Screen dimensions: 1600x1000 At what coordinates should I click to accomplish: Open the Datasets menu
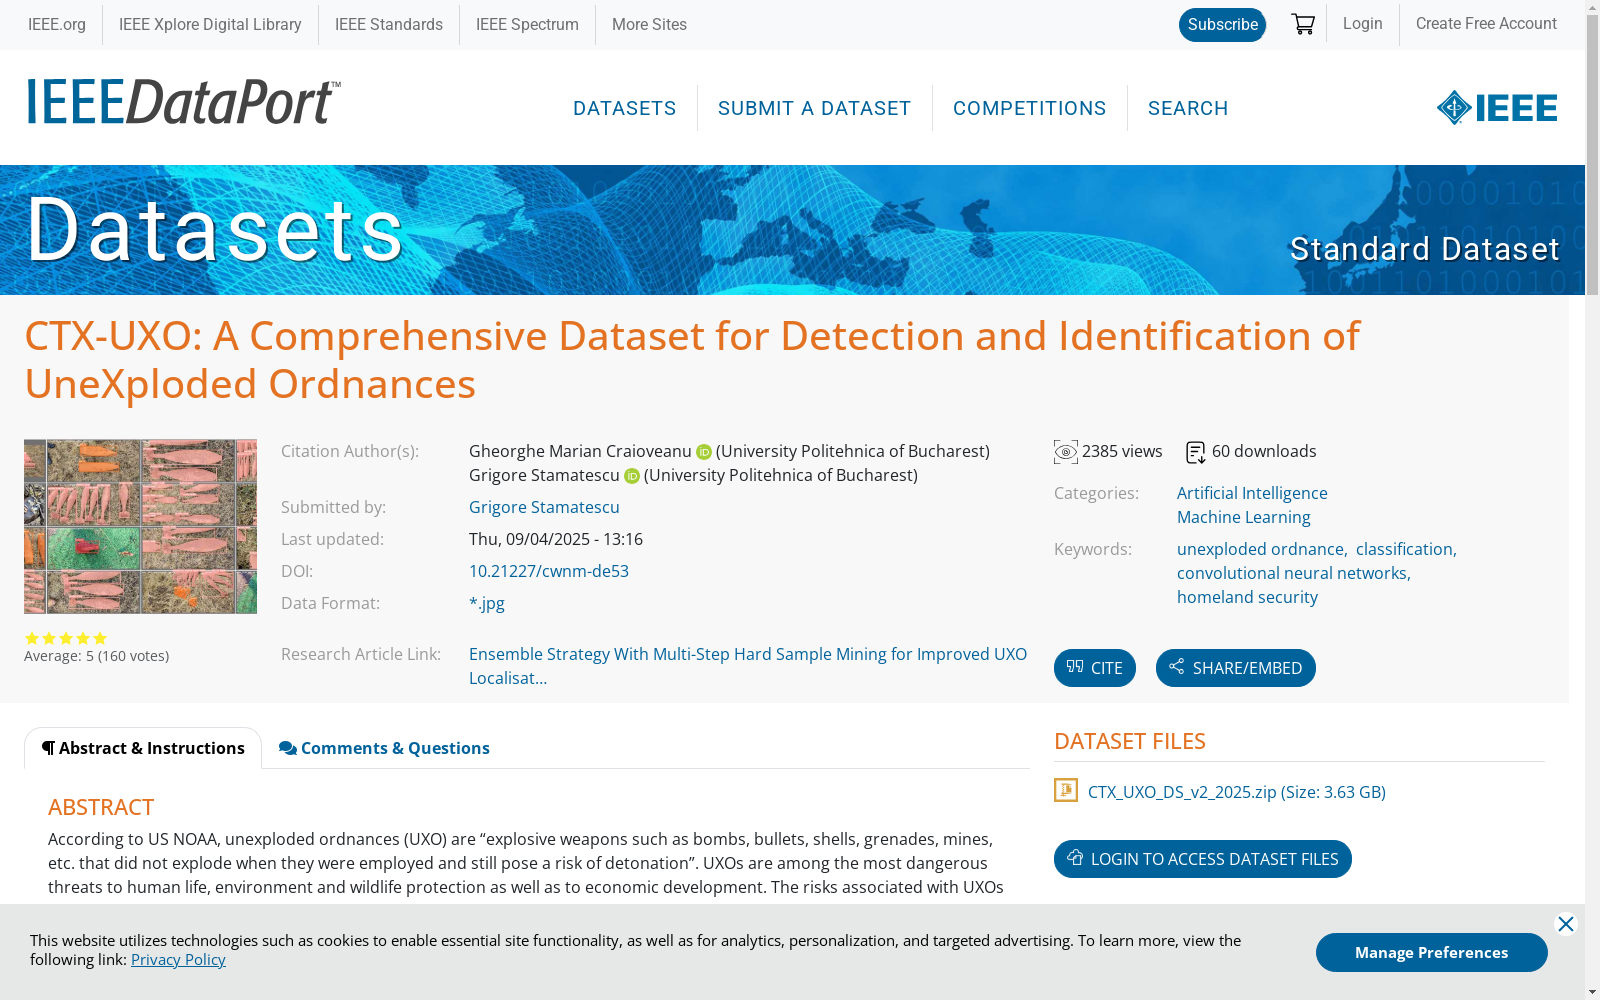tap(625, 108)
